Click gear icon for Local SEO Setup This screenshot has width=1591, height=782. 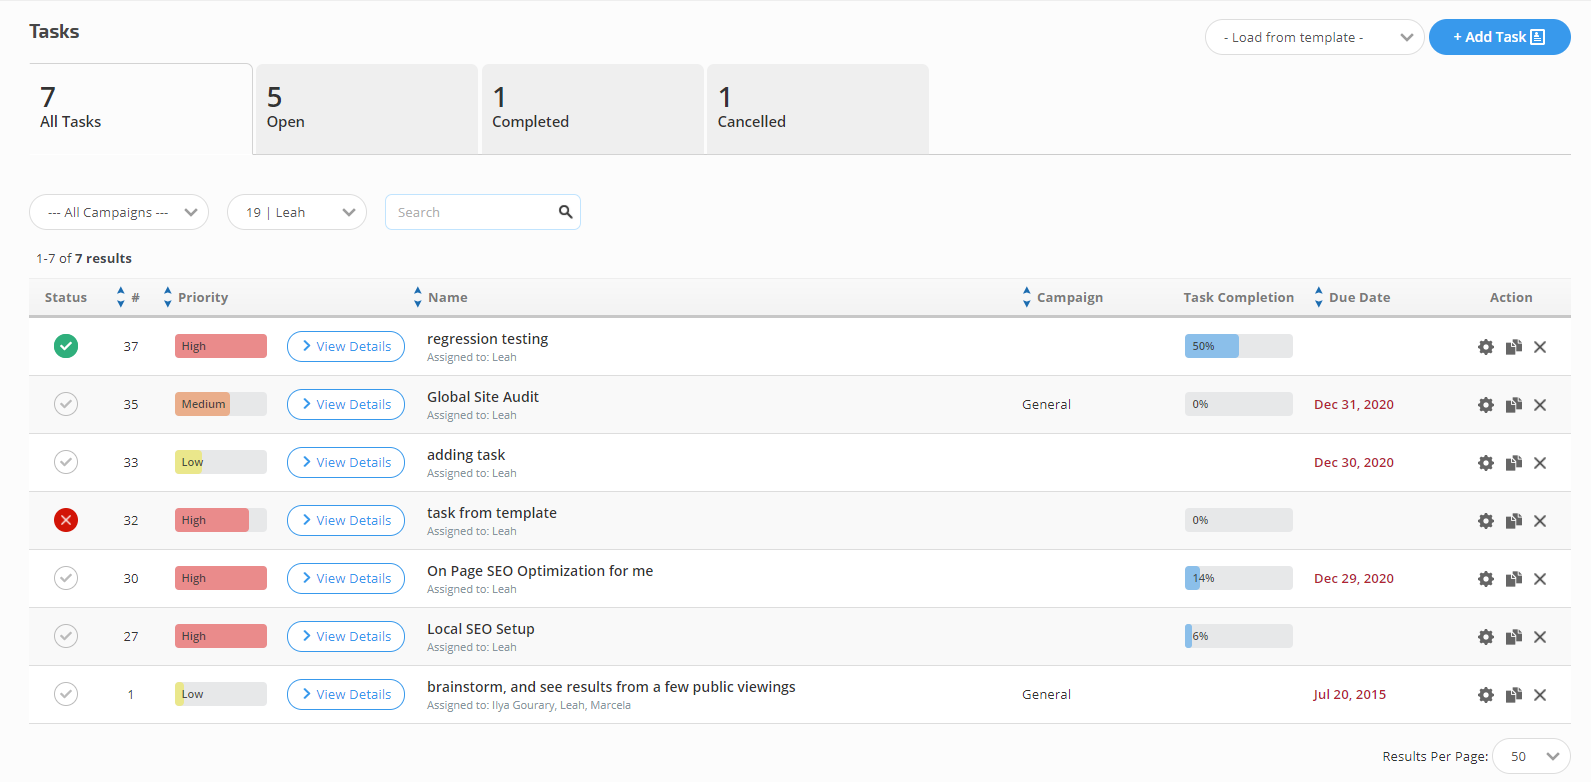pyautogui.click(x=1486, y=637)
